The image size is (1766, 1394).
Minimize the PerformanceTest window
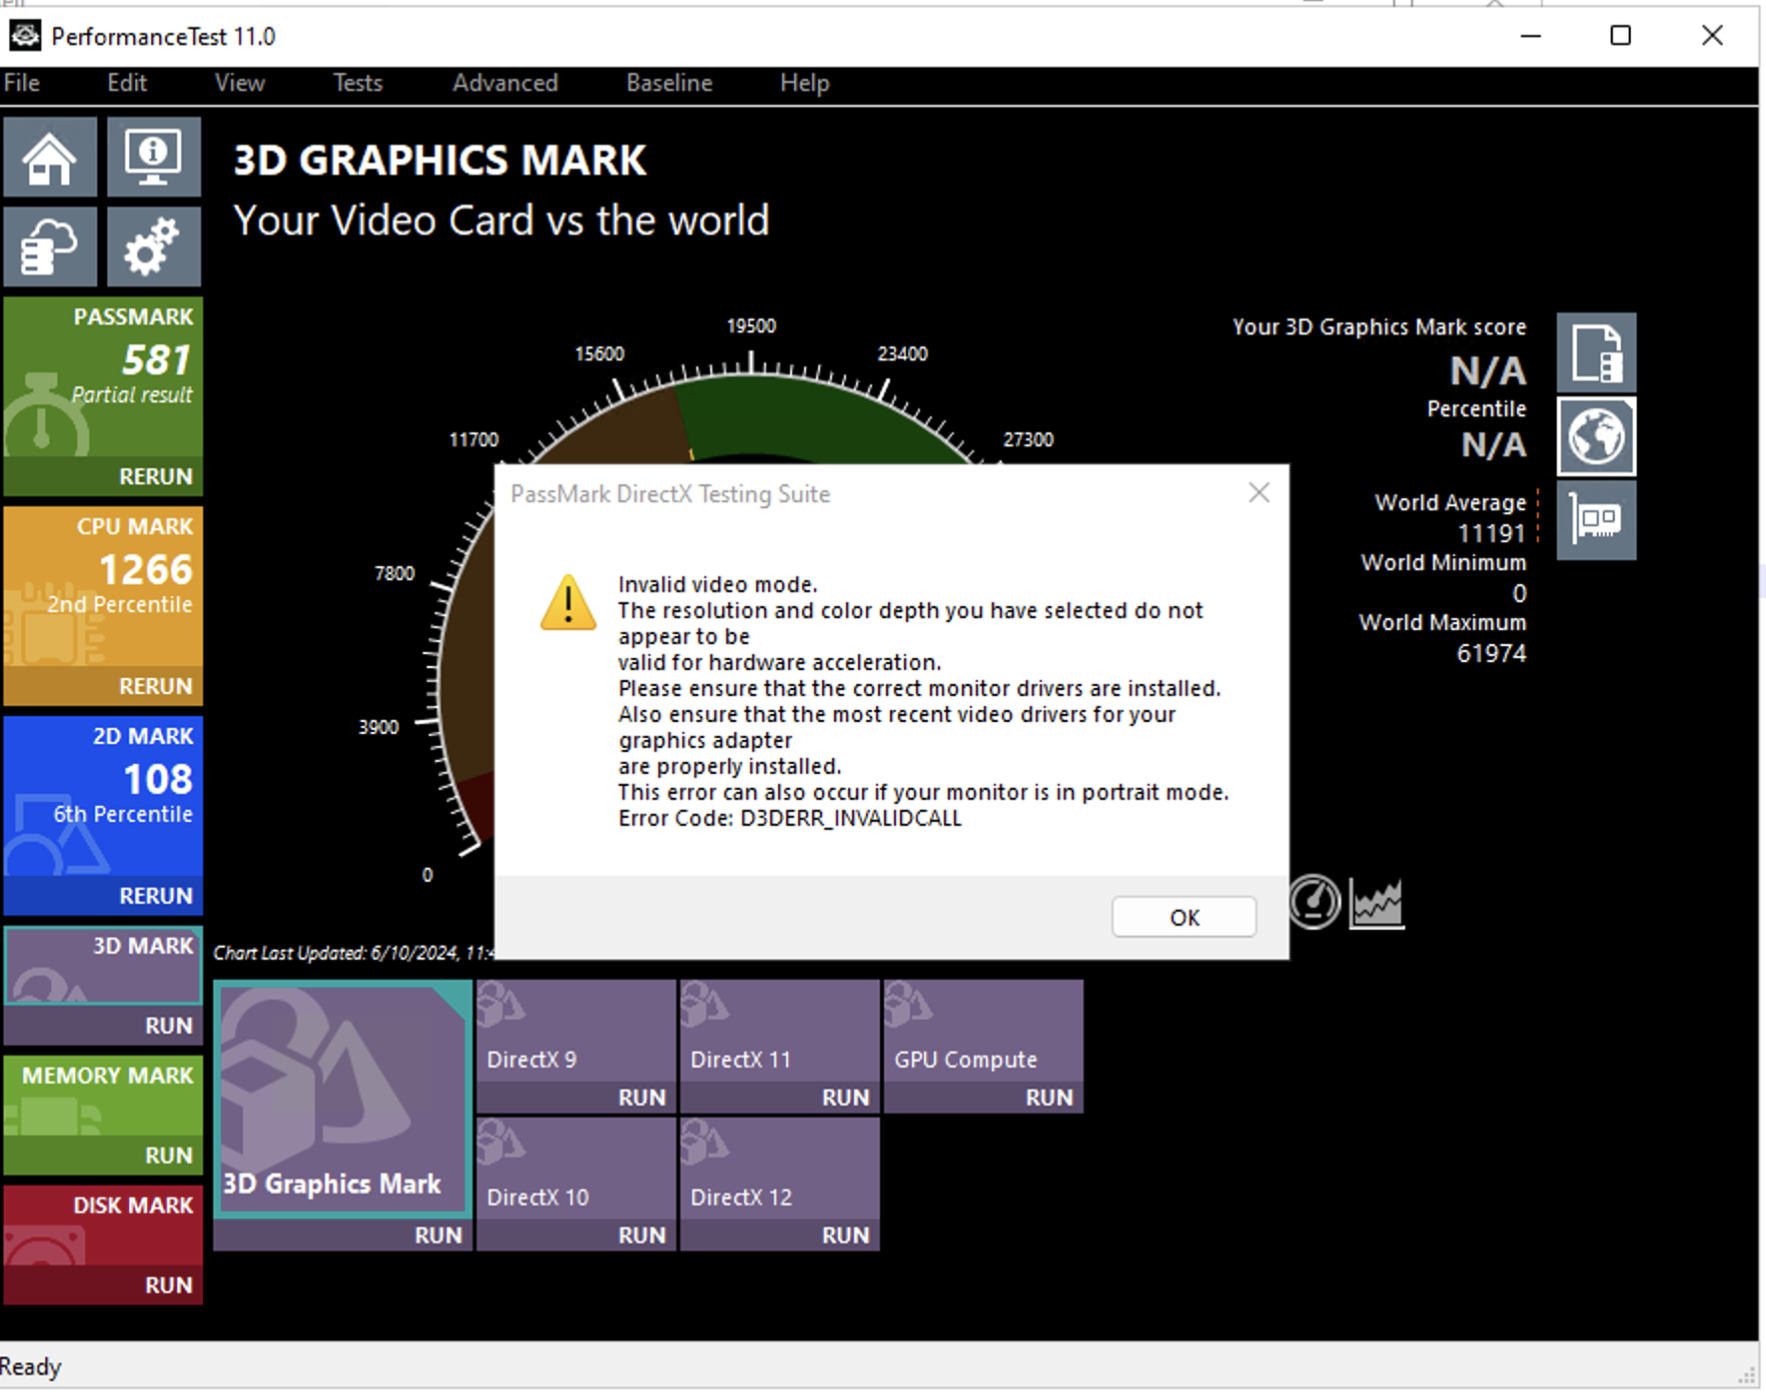pyautogui.click(x=1531, y=36)
